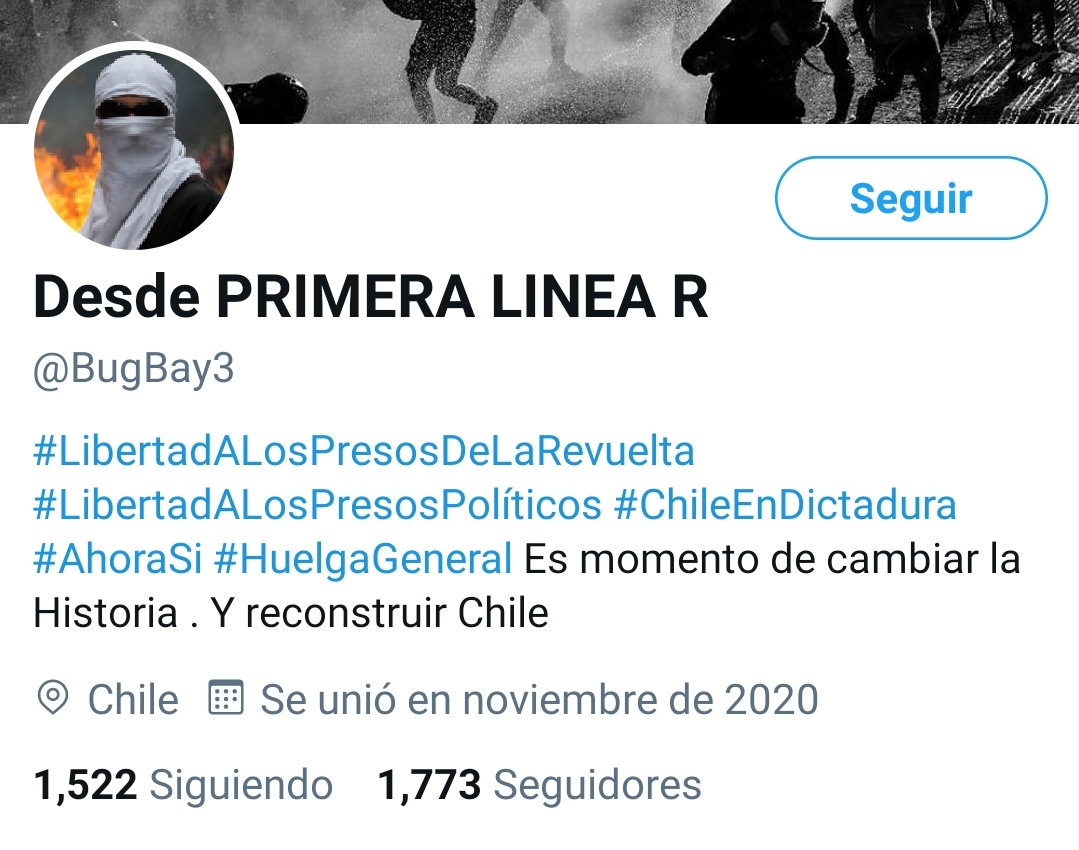This screenshot has height=850, width=1079.
Task: Click the @BugBay3 username handle
Action: tap(133, 369)
